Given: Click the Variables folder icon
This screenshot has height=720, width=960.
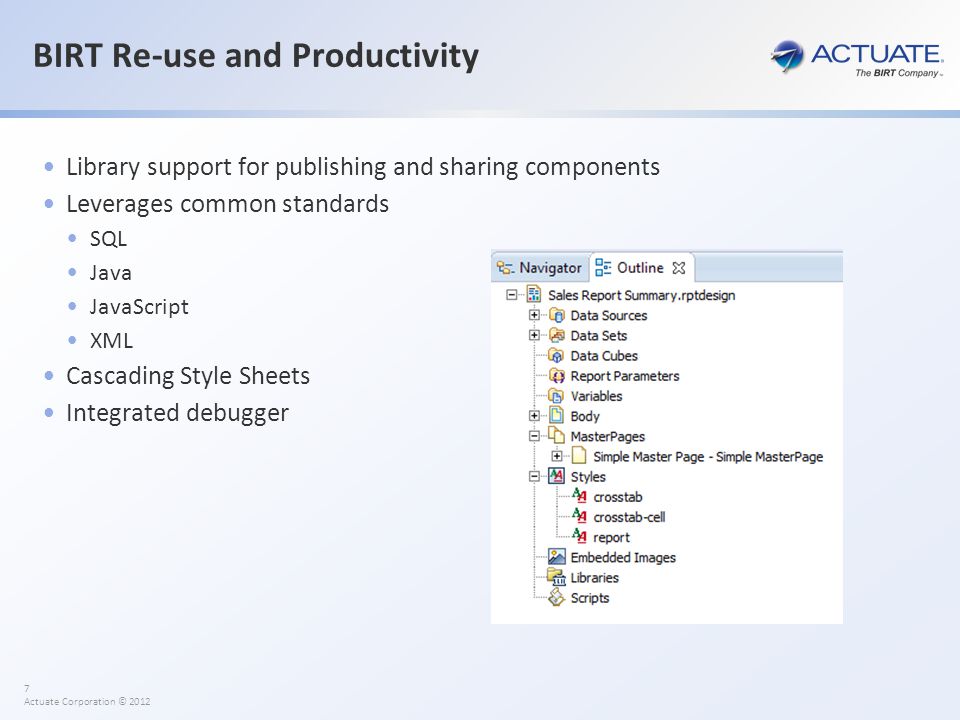Looking at the screenshot, I should pos(557,396).
